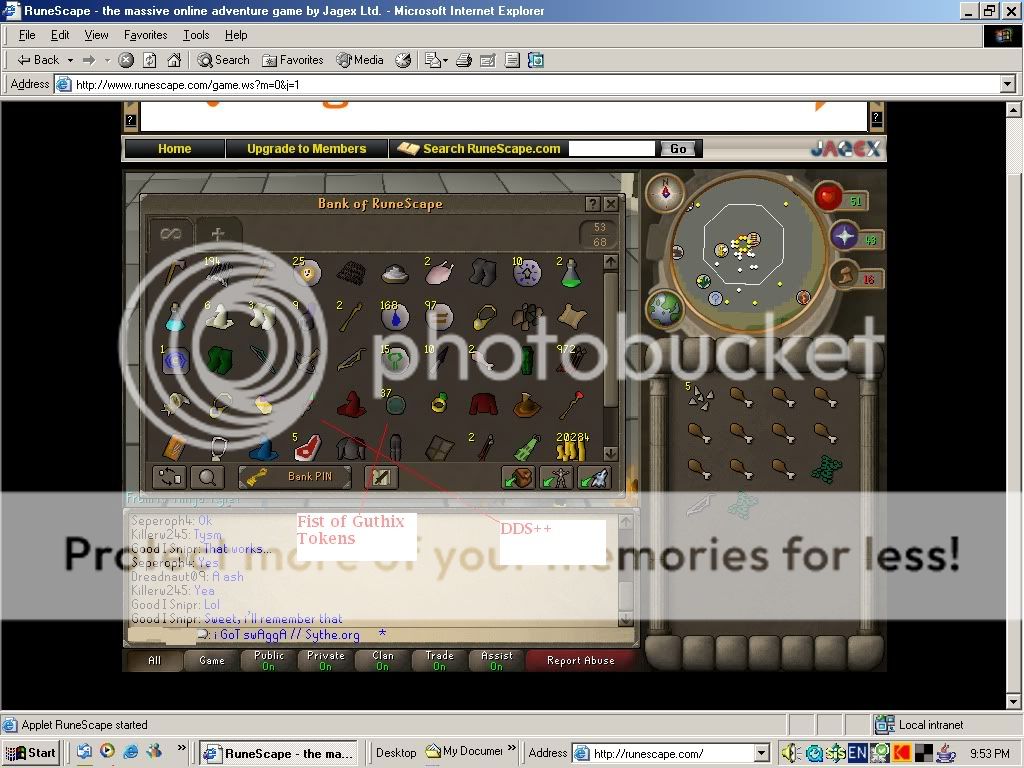Toggle the Public chat filter
1024x768 pixels.
click(x=268, y=661)
